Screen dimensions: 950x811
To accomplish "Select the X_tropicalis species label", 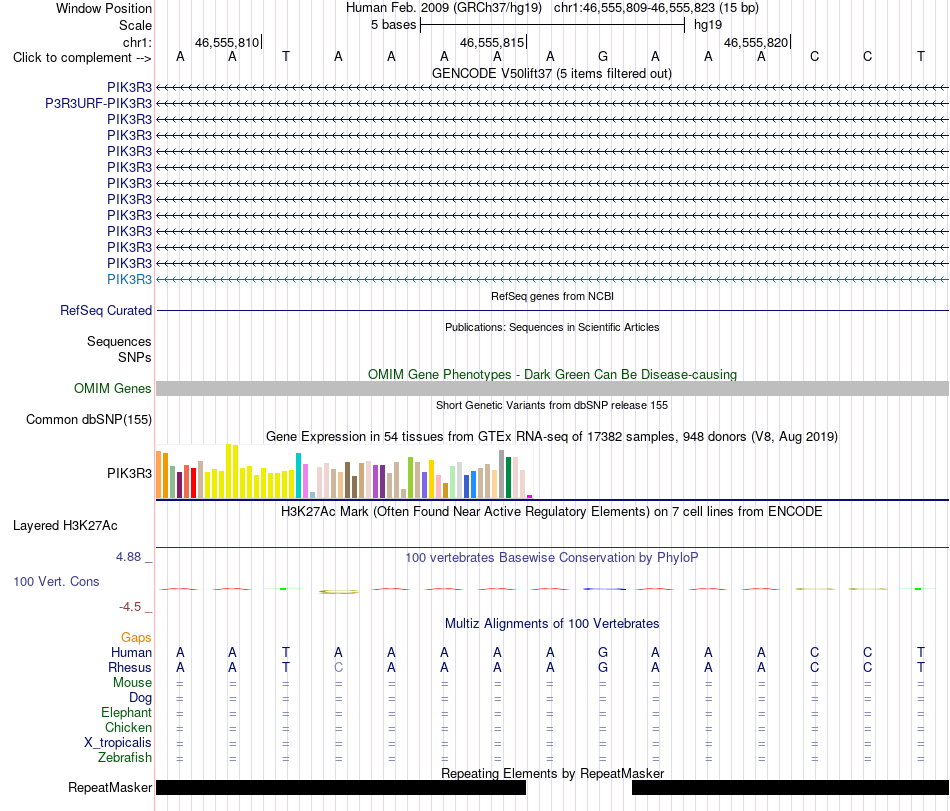I will [x=118, y=743].
